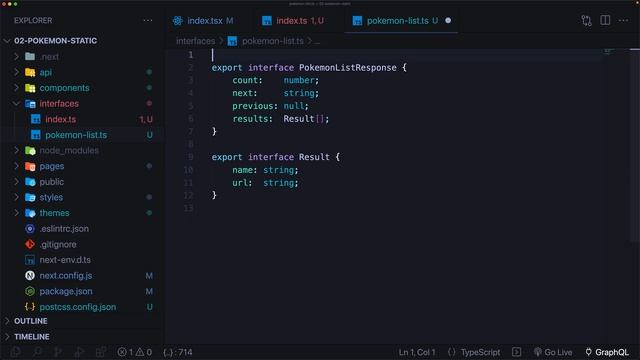Click the styles folder icon
Screen dimensions: 640x360
[x=30, y=197]
